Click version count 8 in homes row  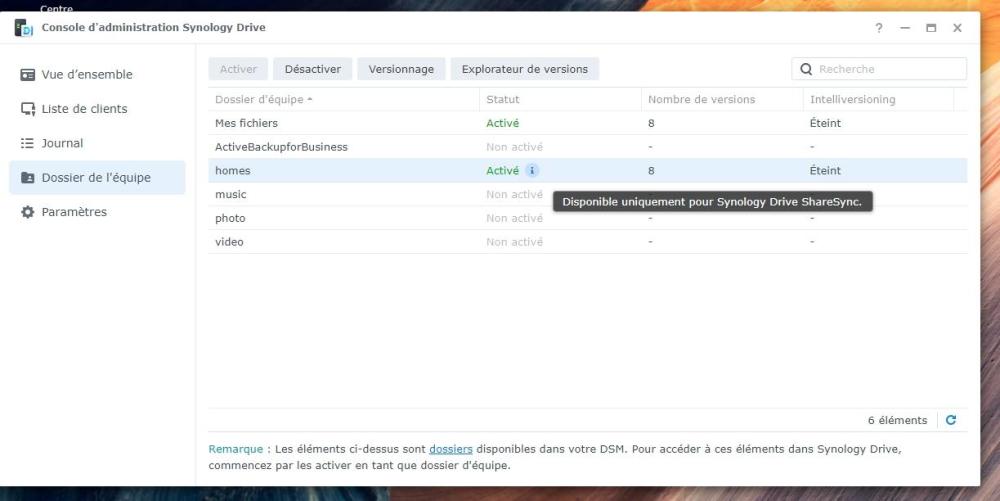coord(651,171)
